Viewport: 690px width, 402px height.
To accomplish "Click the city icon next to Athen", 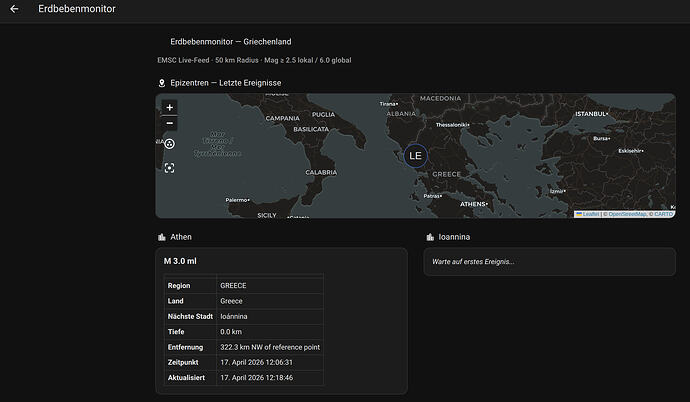I will coord(161,237).
